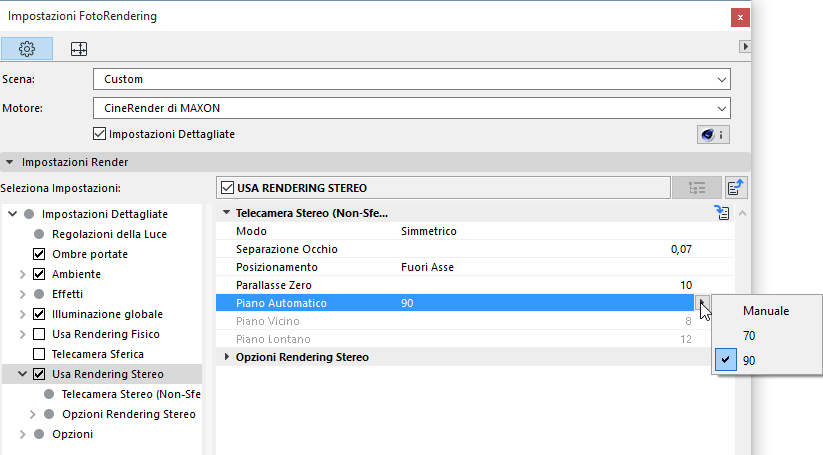Open the render settings gear tab
The image size is (823, 455).
point(27,48)
